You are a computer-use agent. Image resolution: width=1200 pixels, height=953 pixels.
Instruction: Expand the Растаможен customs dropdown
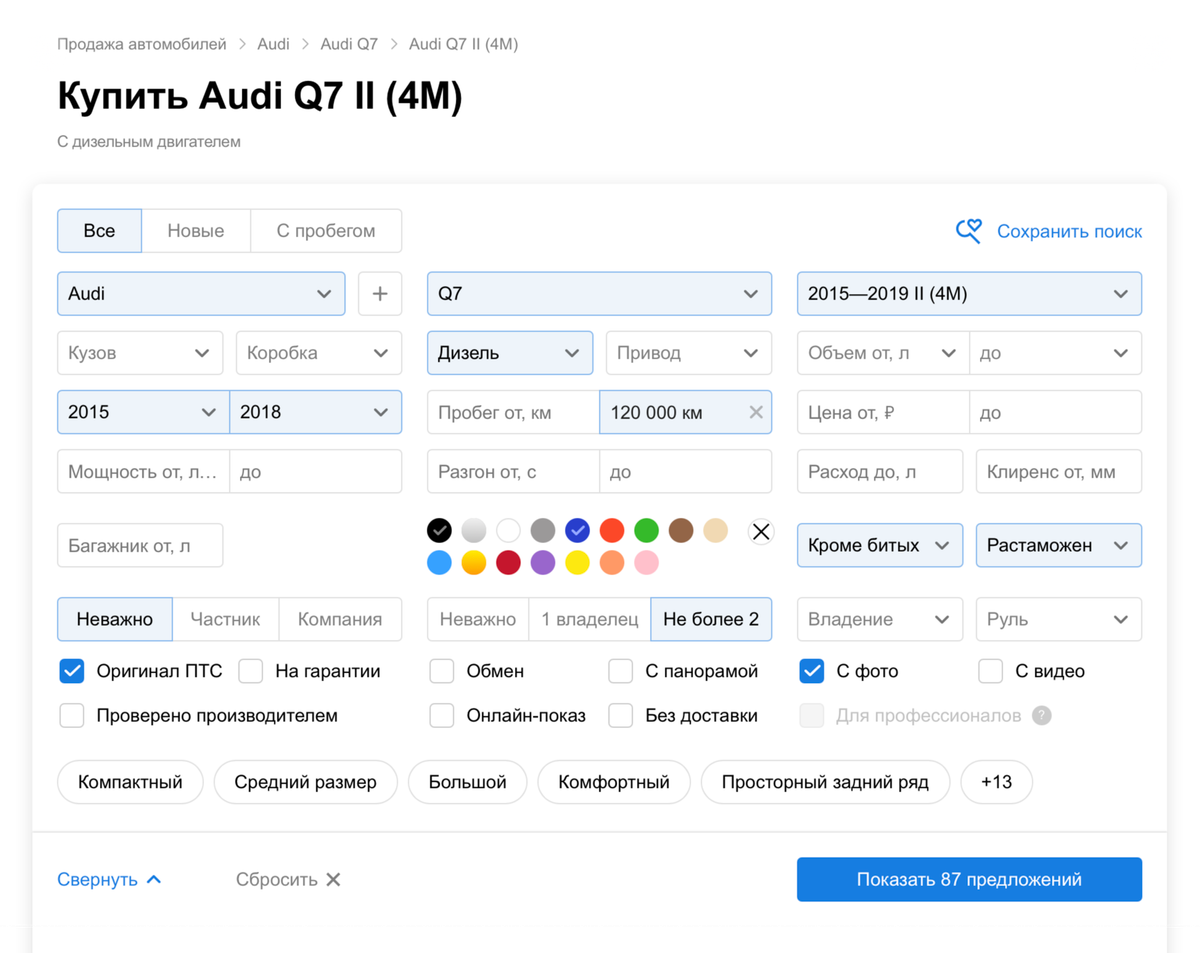pyautogui.click(x=1059, y=546)
